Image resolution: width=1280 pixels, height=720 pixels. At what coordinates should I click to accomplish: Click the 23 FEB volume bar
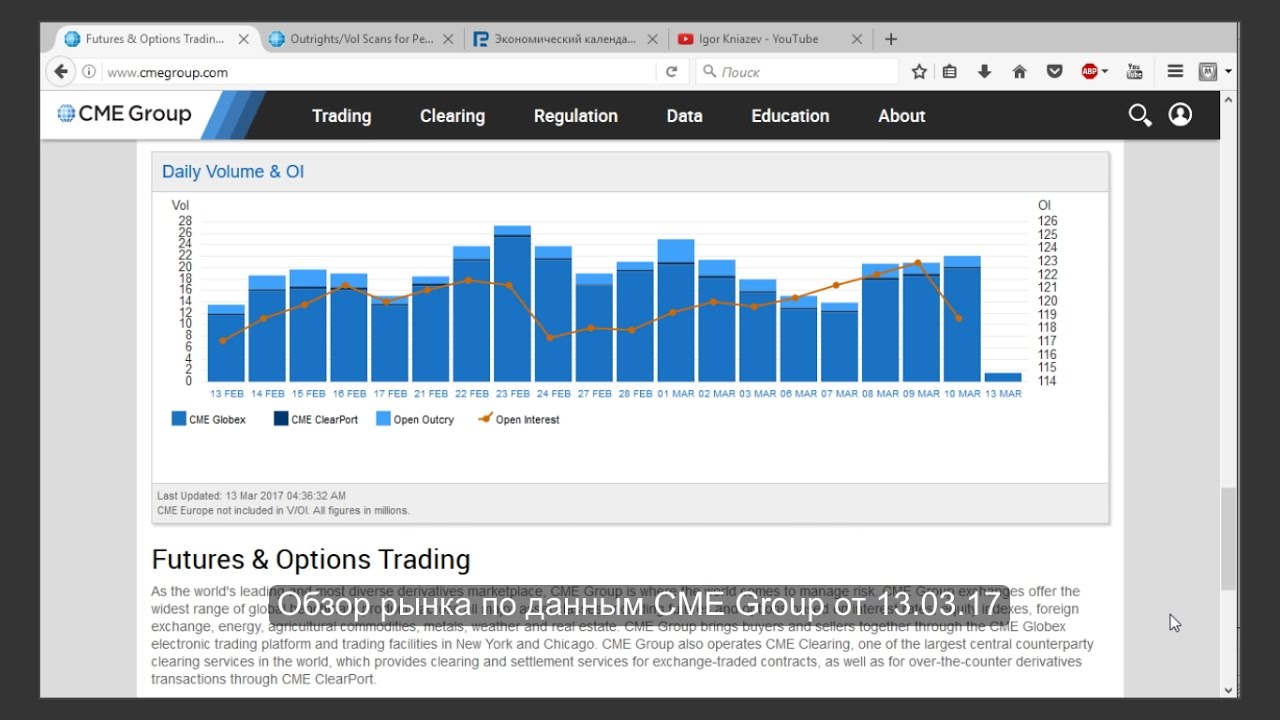pyautogui.click(x=512, y=303)
